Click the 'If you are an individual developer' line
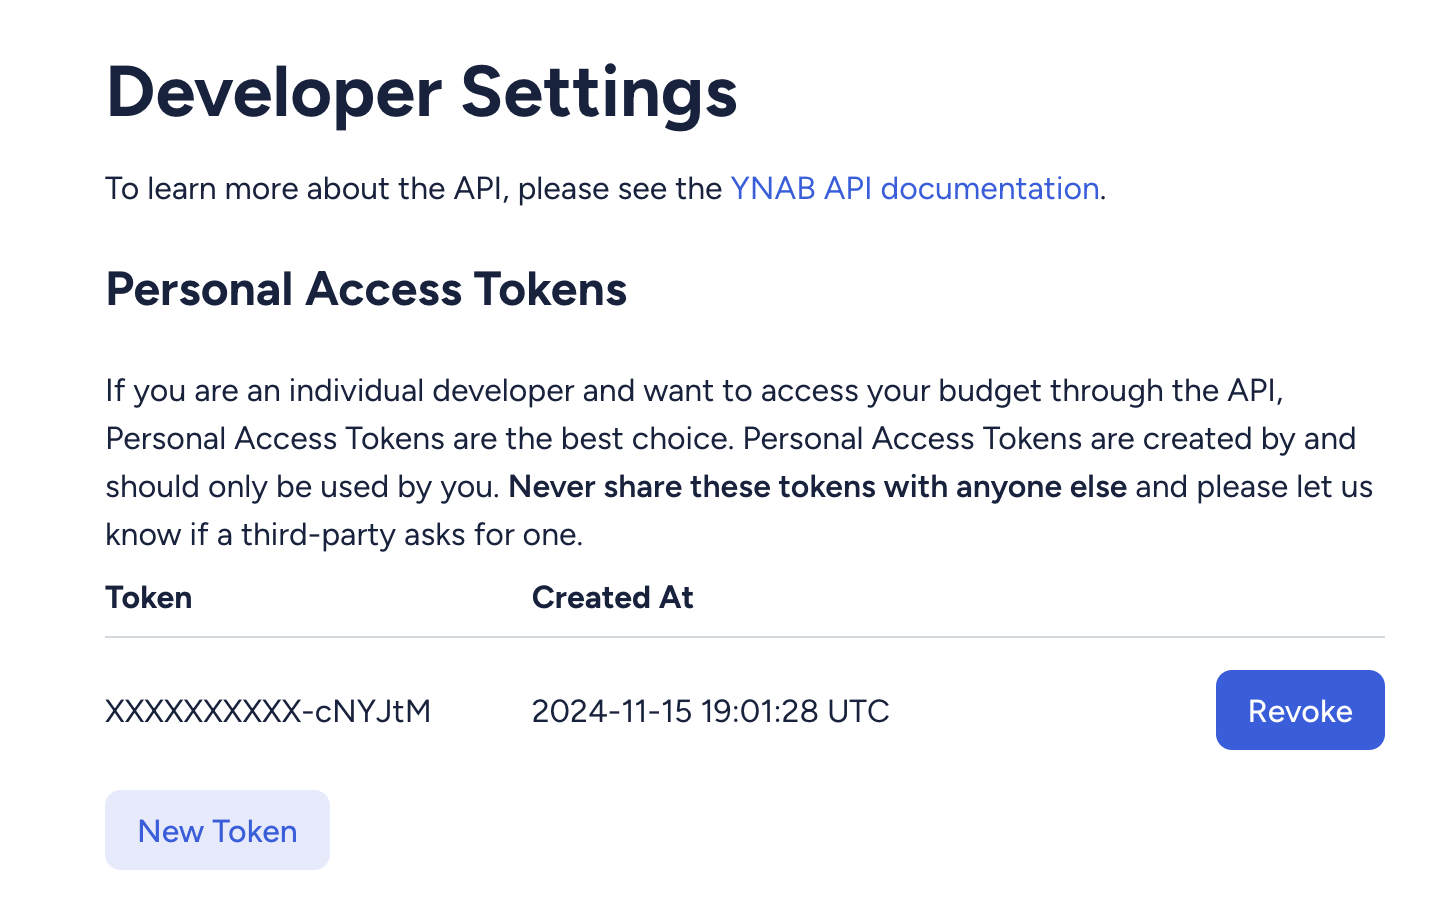The width and height of the screenshot is (1440, 908). click(694, 390)
